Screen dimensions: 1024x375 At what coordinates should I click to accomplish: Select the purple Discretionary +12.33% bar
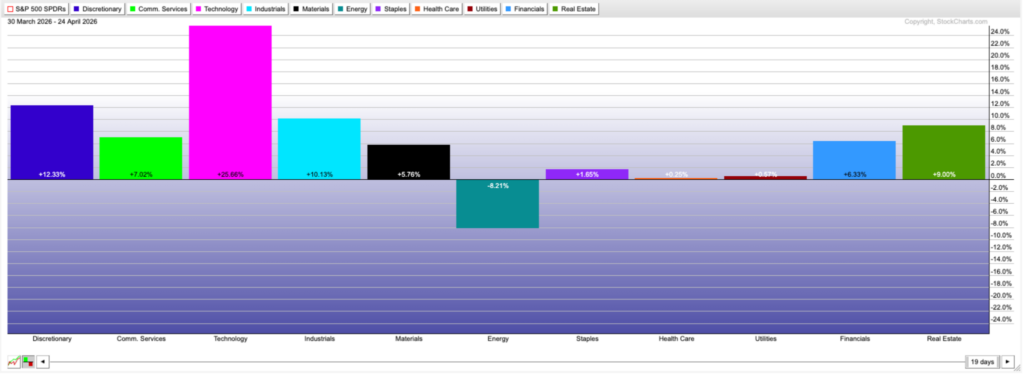point(52,142)
